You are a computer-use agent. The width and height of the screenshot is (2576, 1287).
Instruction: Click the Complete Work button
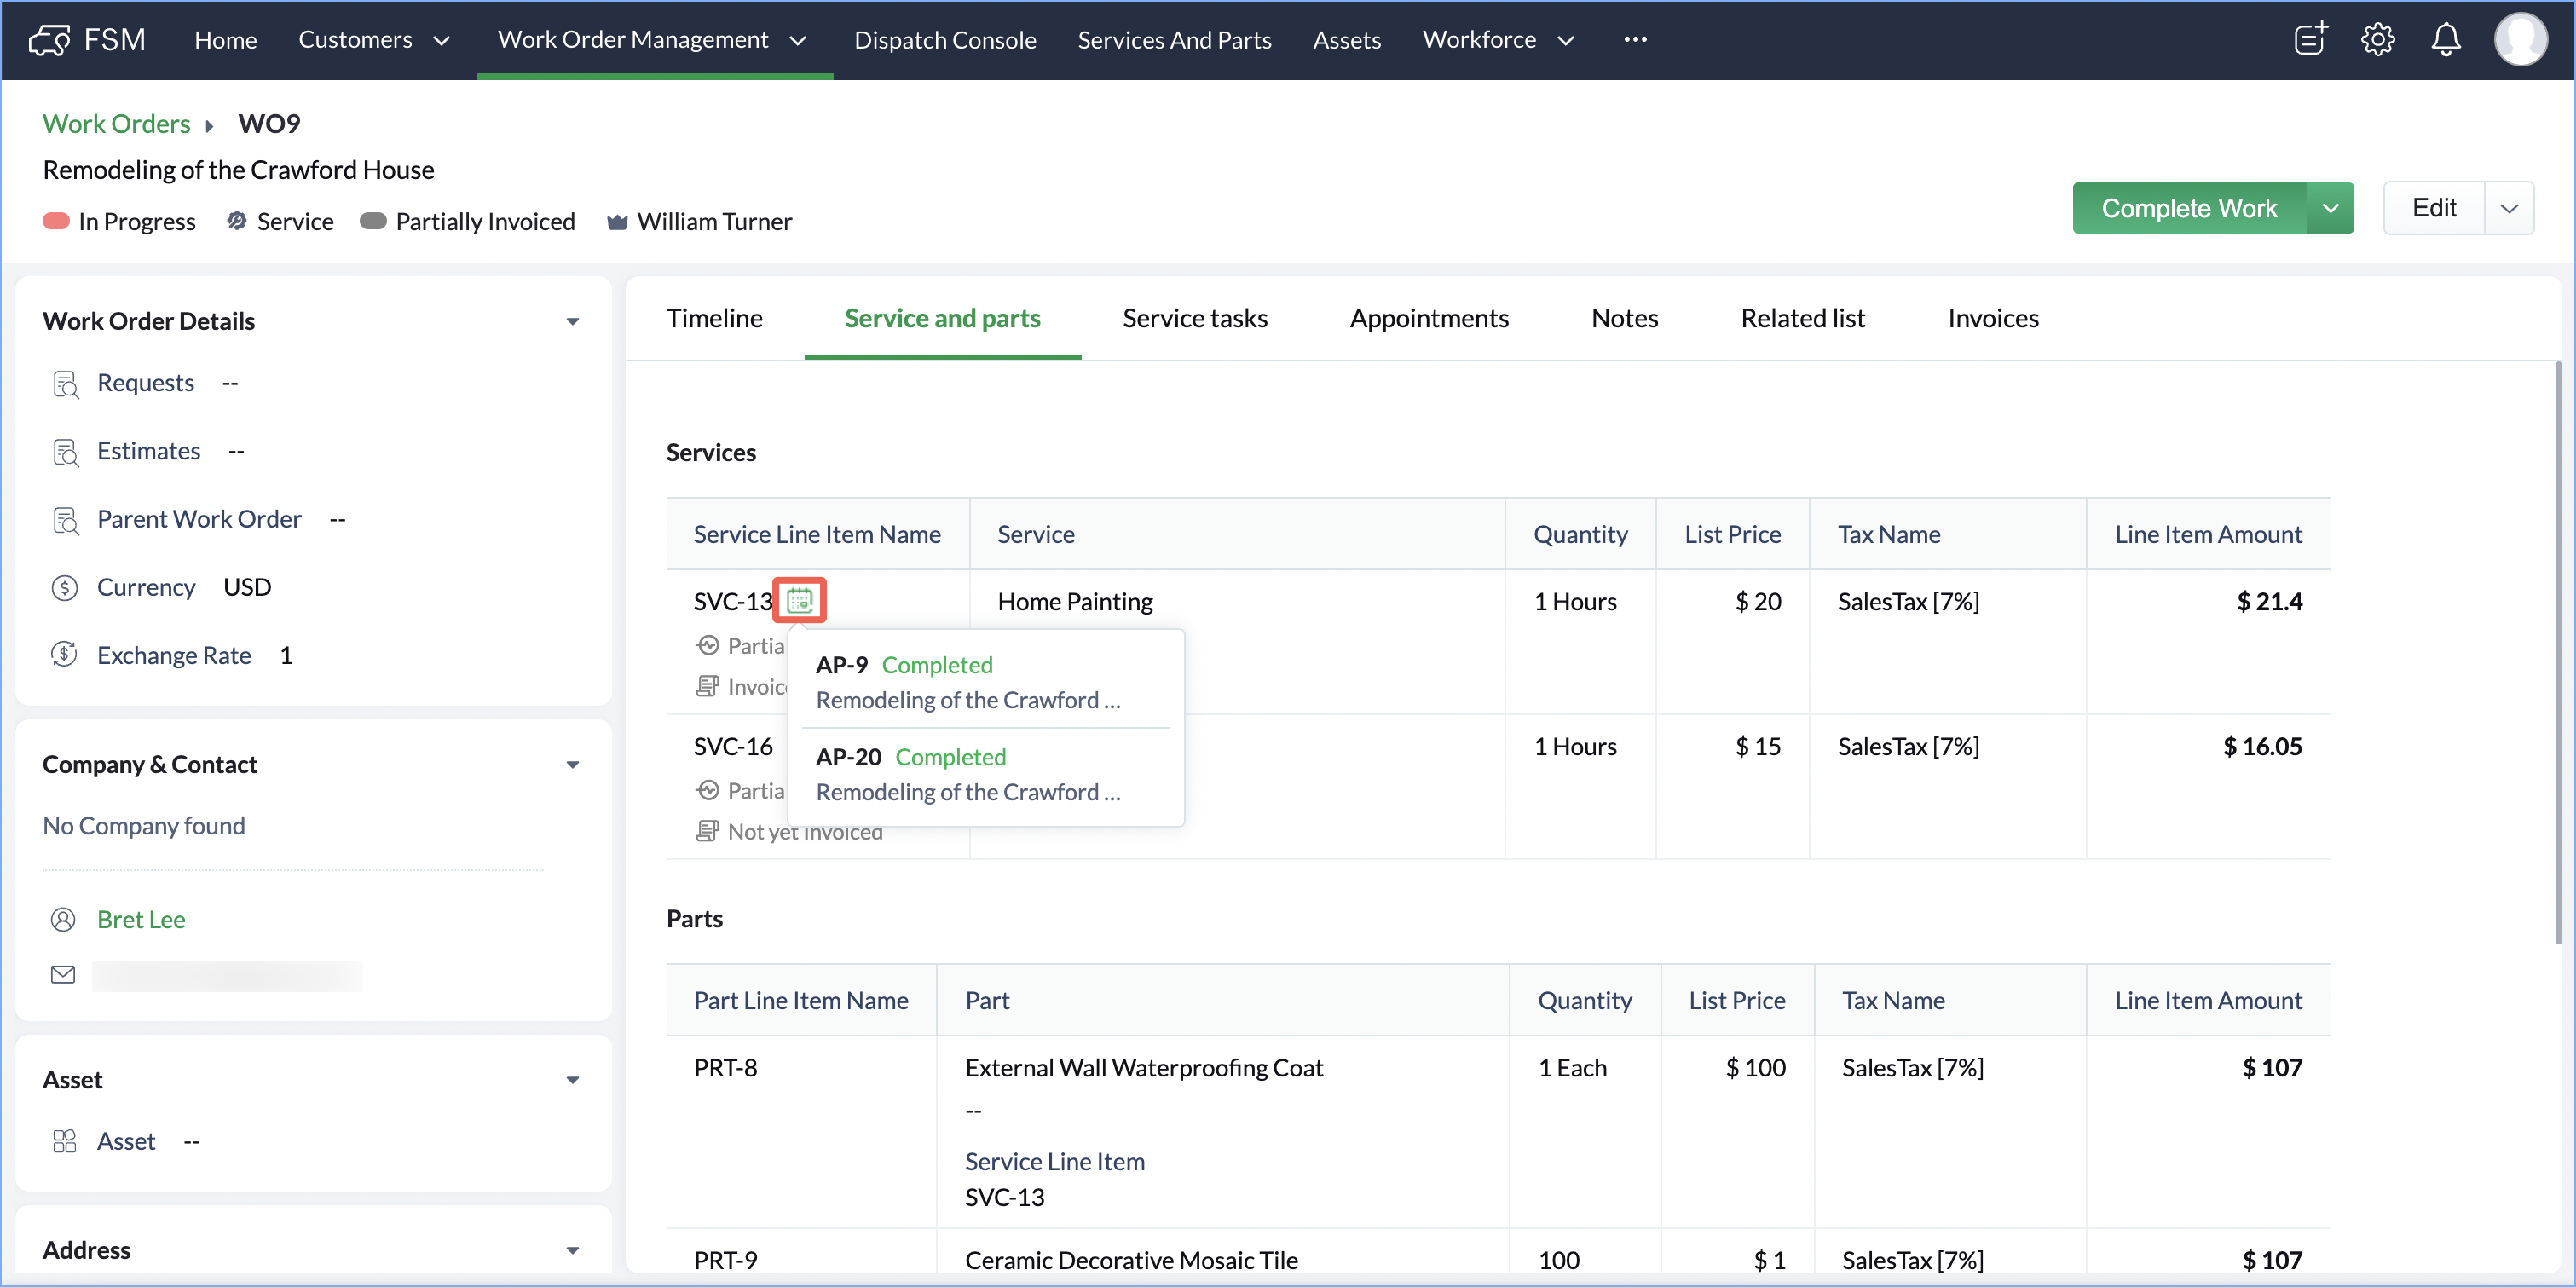(2188, 208)
